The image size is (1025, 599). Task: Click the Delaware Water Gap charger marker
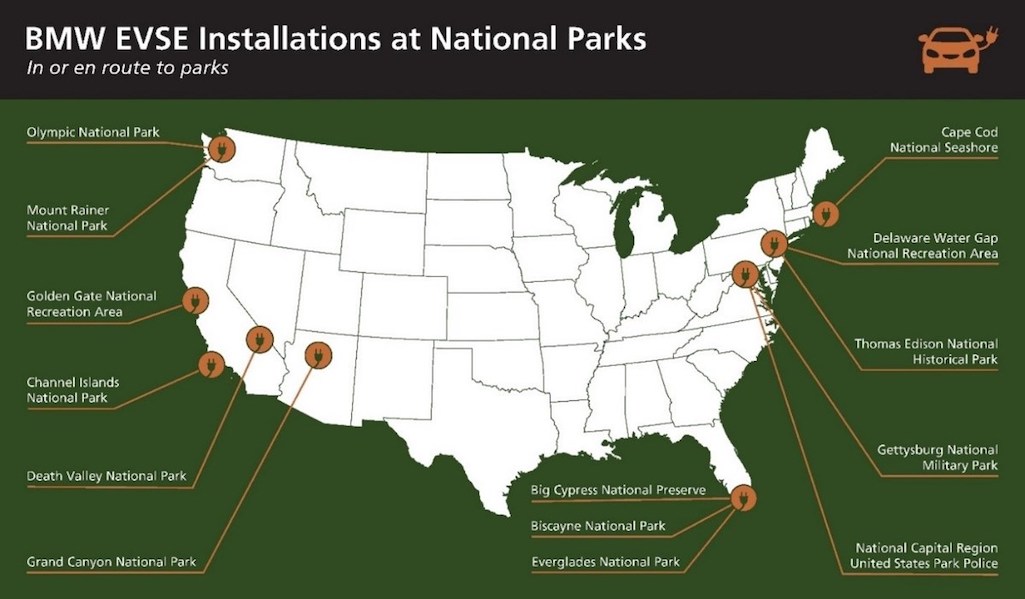point(774,244)
